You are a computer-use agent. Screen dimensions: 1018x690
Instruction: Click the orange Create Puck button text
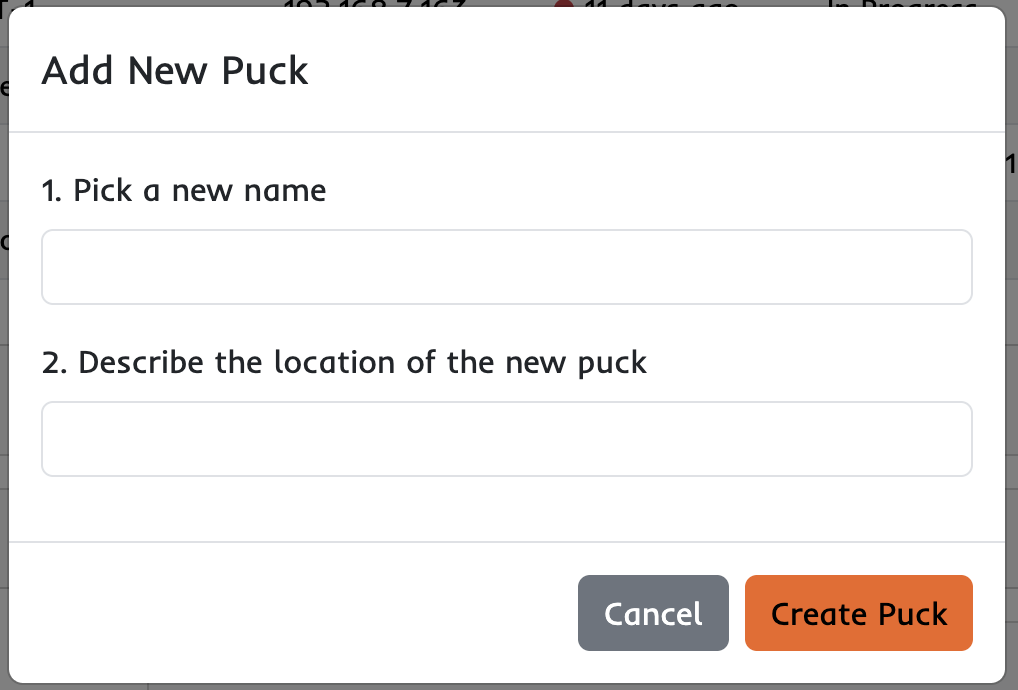click(858, 613)
